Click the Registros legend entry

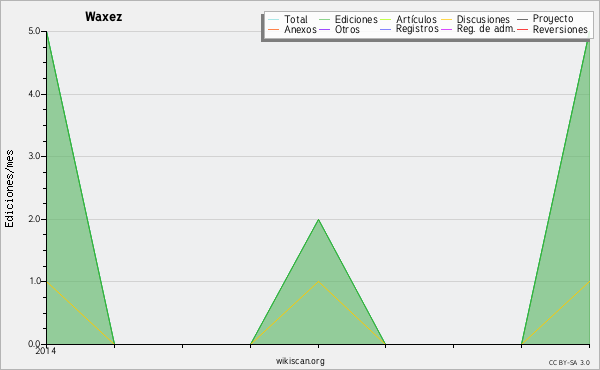(x=409, y=29)
